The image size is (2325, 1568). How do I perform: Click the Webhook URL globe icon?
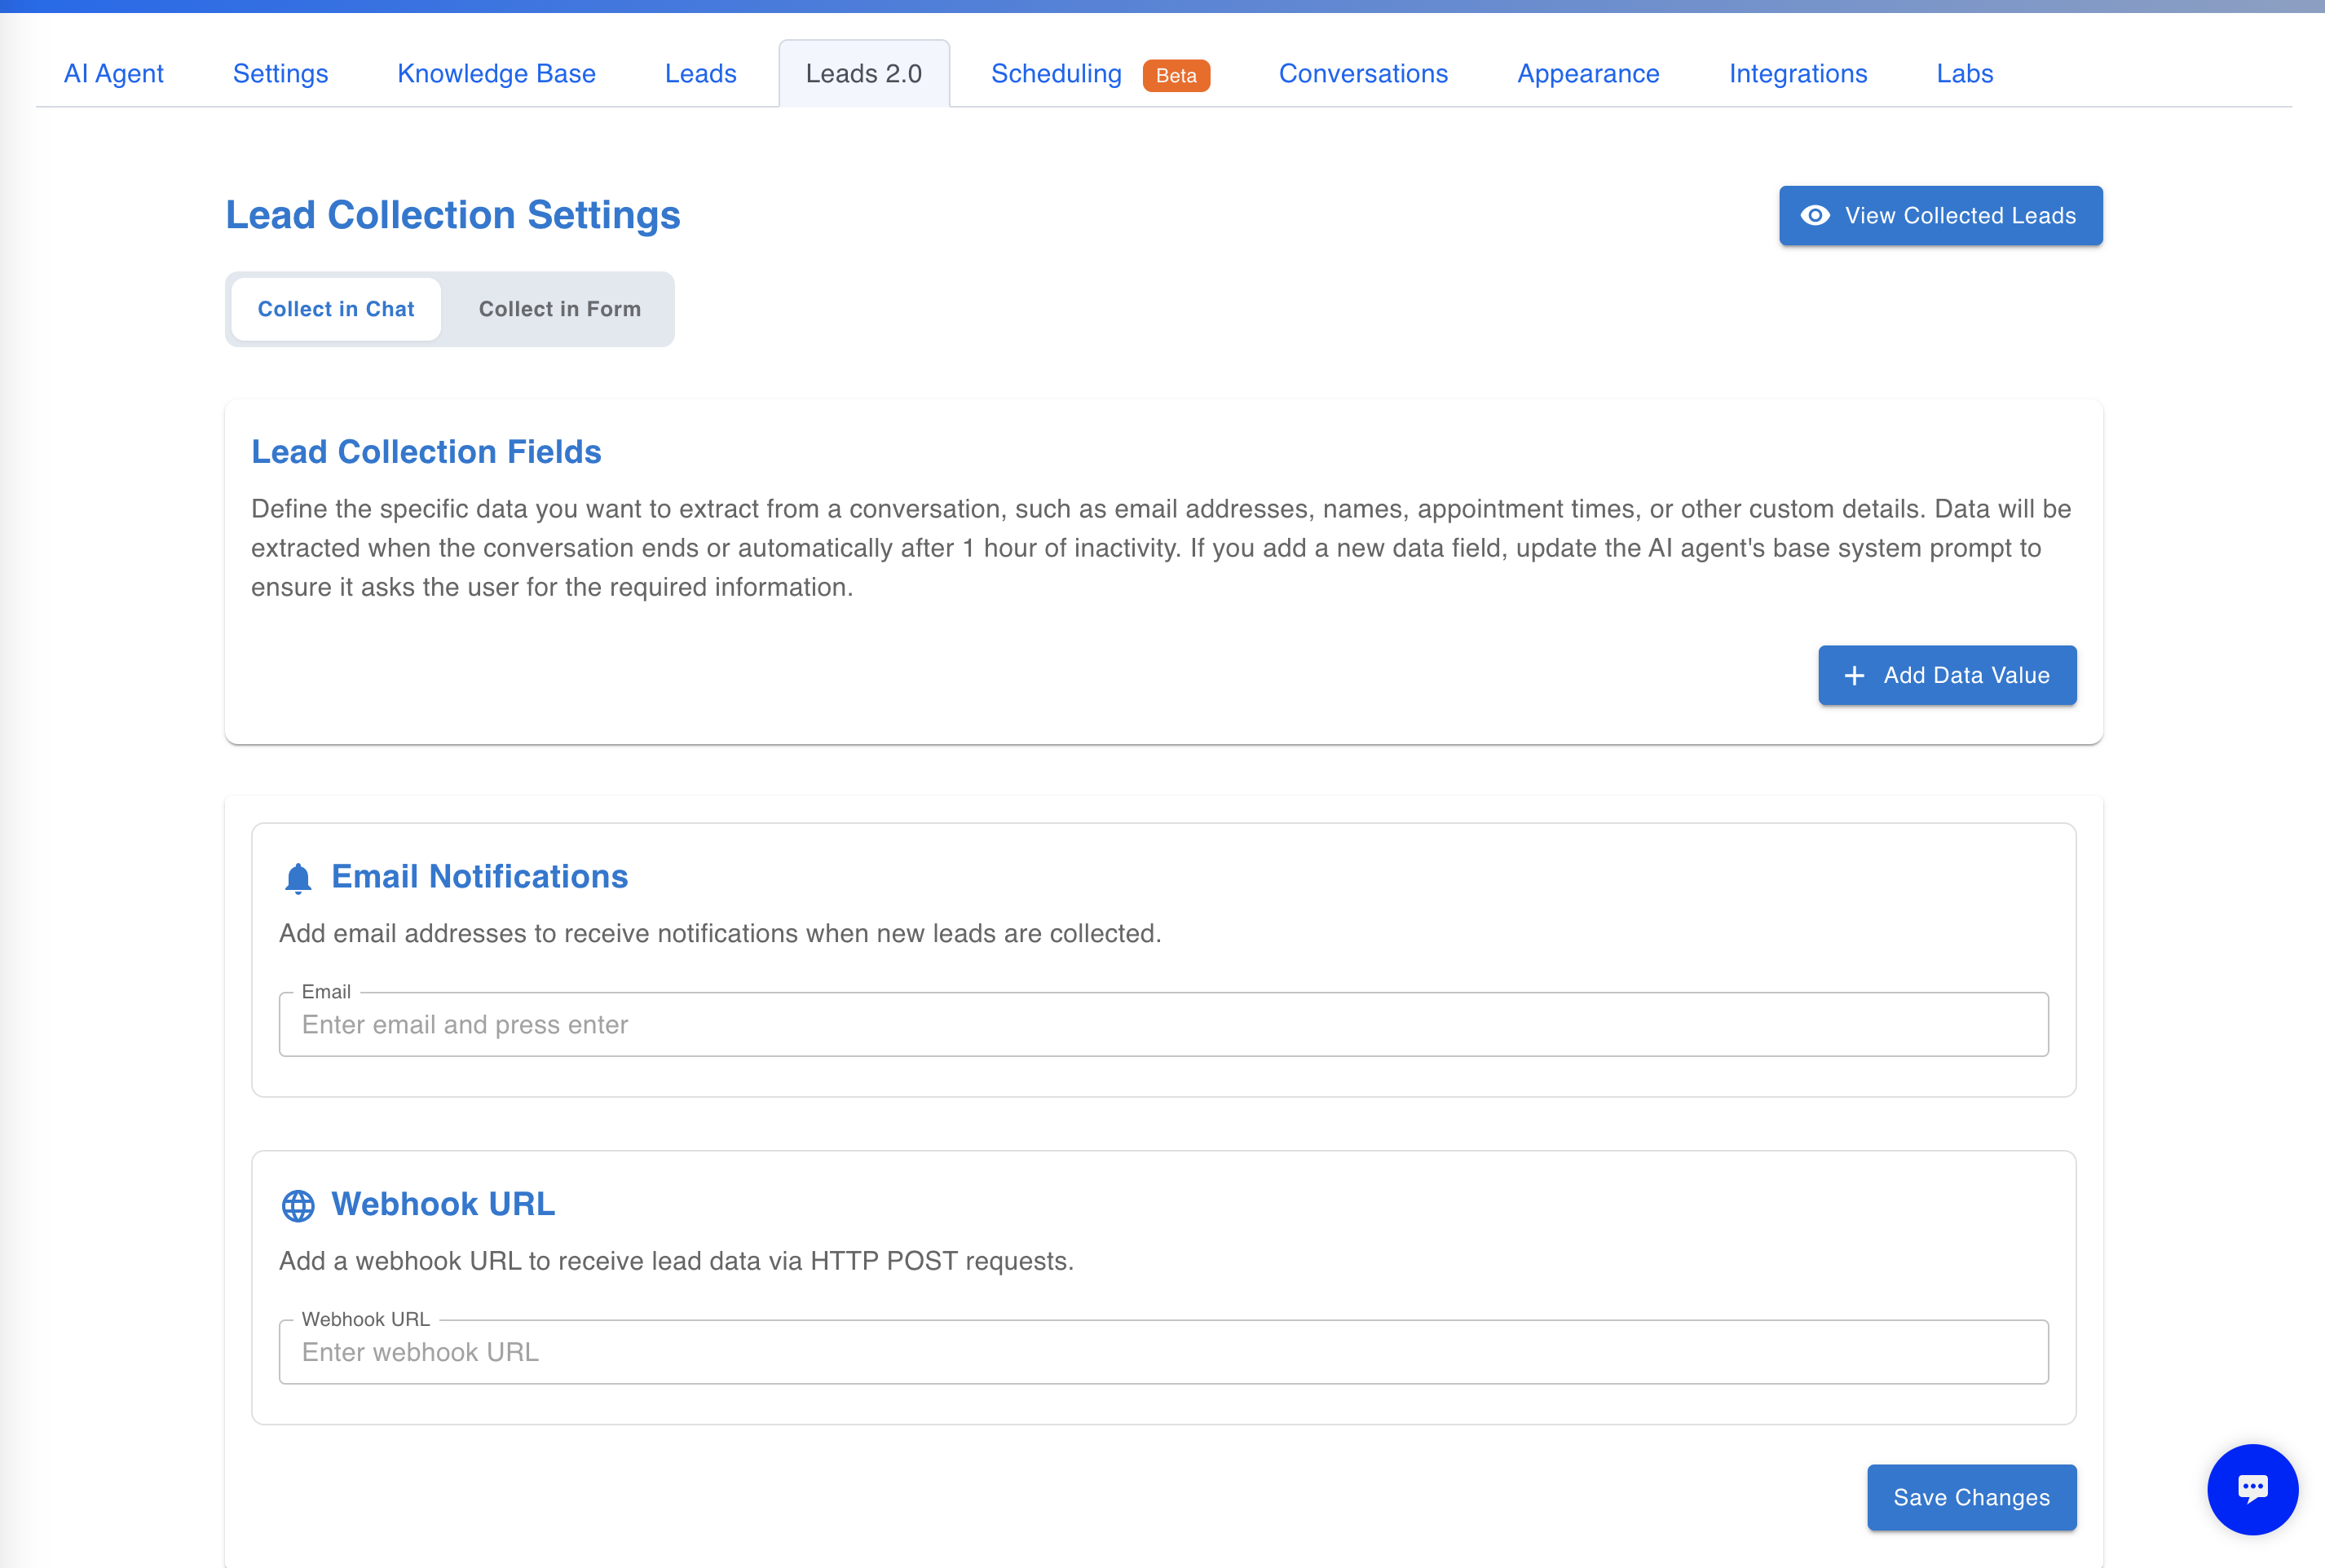tap(298, 1206)
